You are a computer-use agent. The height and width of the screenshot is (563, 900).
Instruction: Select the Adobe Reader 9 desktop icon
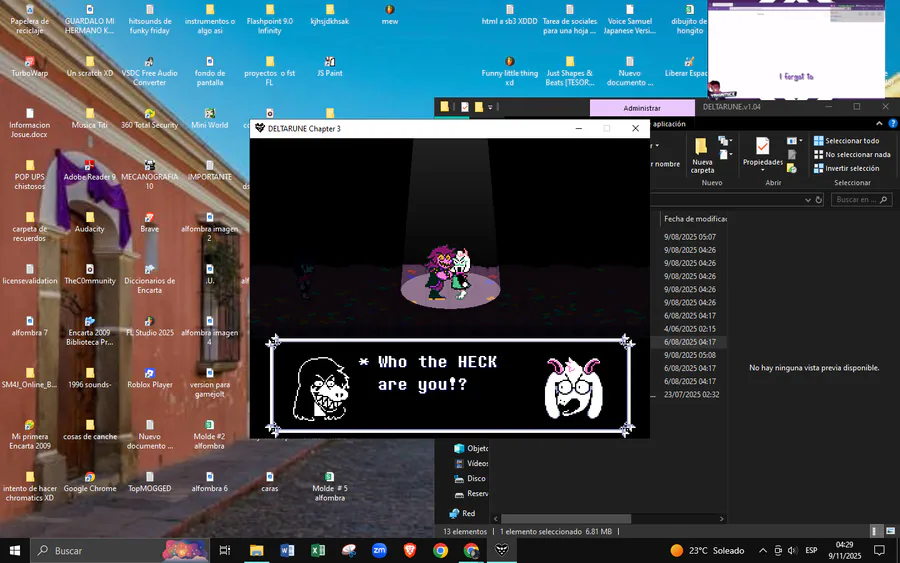point(90,170)
